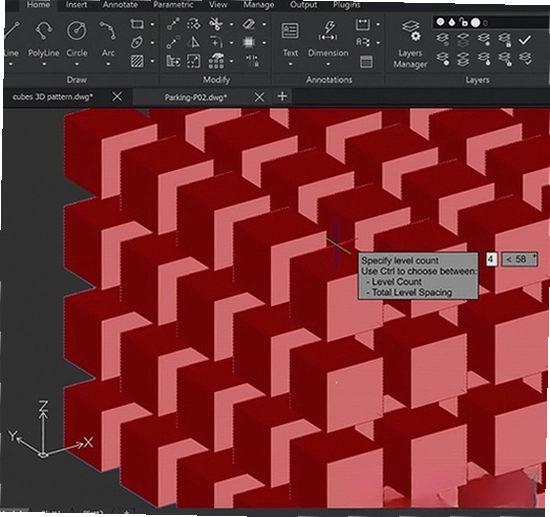This screenshot has height=517, width=550.
Task: Expand the Dimension dropdown arrow
Action: click(x=328, y=65)
